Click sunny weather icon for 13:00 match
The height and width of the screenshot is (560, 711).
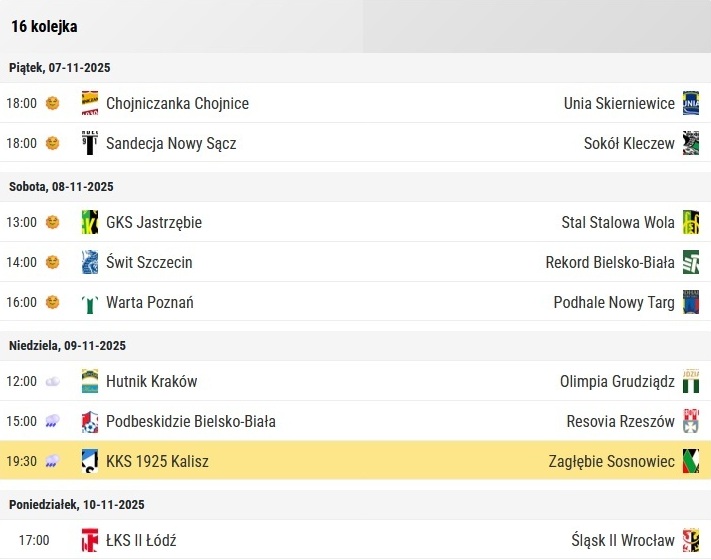pos(53,222)
